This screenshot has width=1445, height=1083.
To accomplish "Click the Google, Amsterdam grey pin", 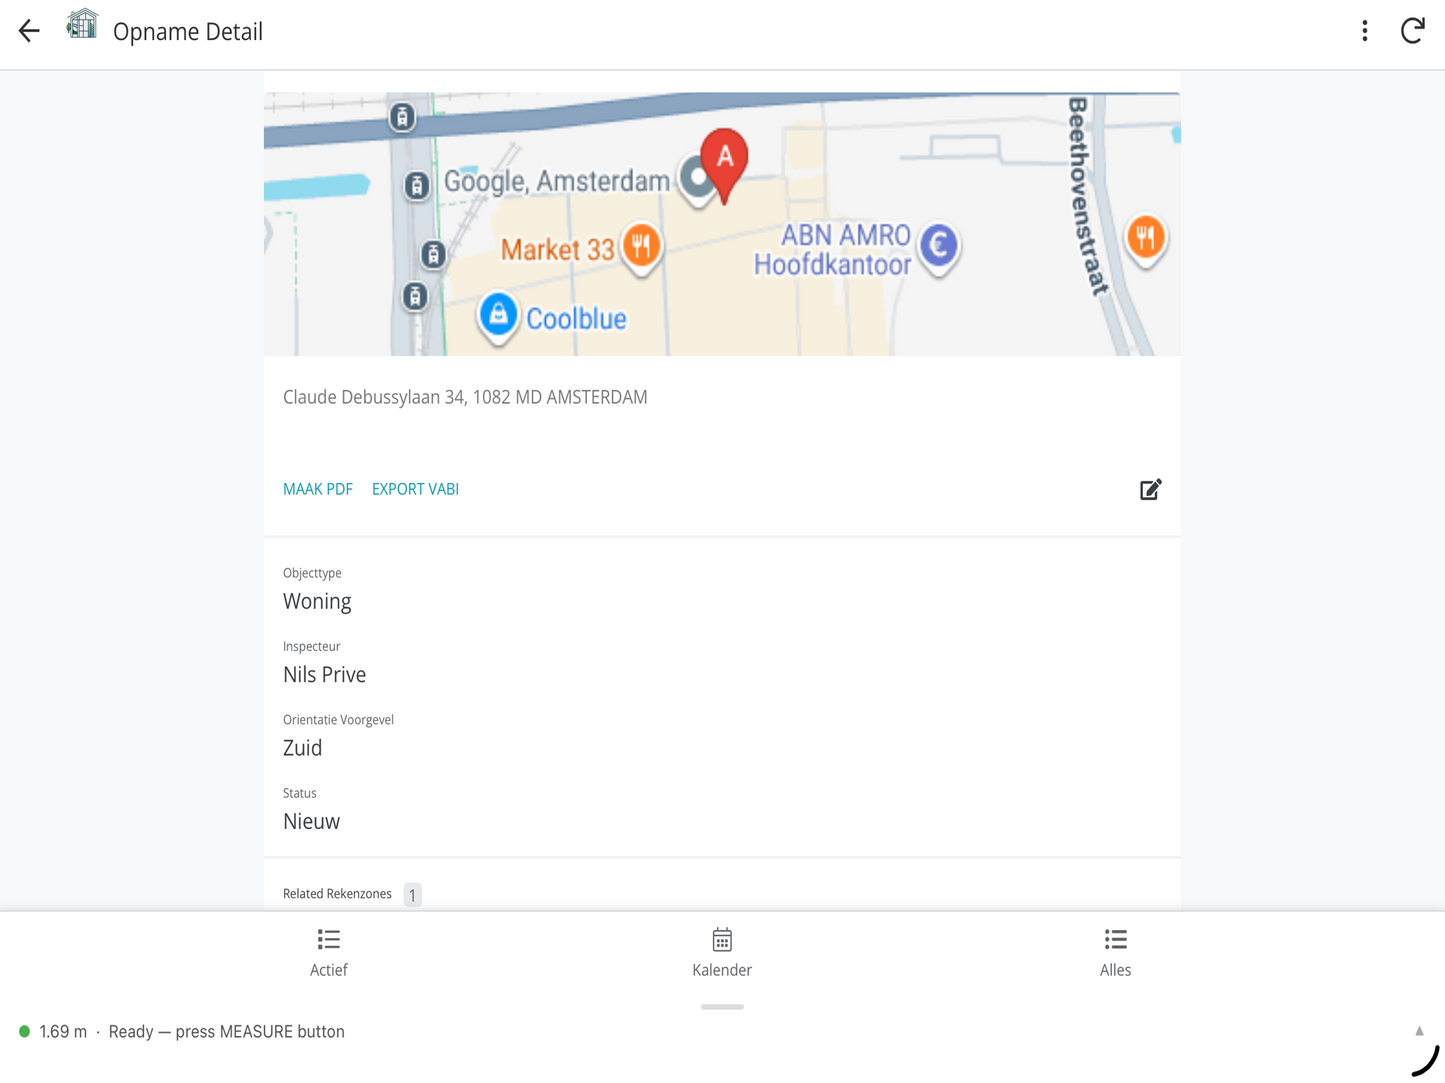I will [x=696, y=180].
